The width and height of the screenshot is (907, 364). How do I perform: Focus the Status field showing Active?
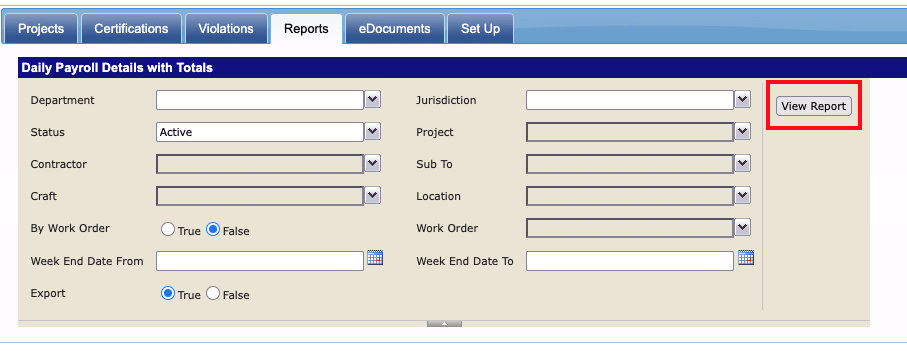pos(260,132)
